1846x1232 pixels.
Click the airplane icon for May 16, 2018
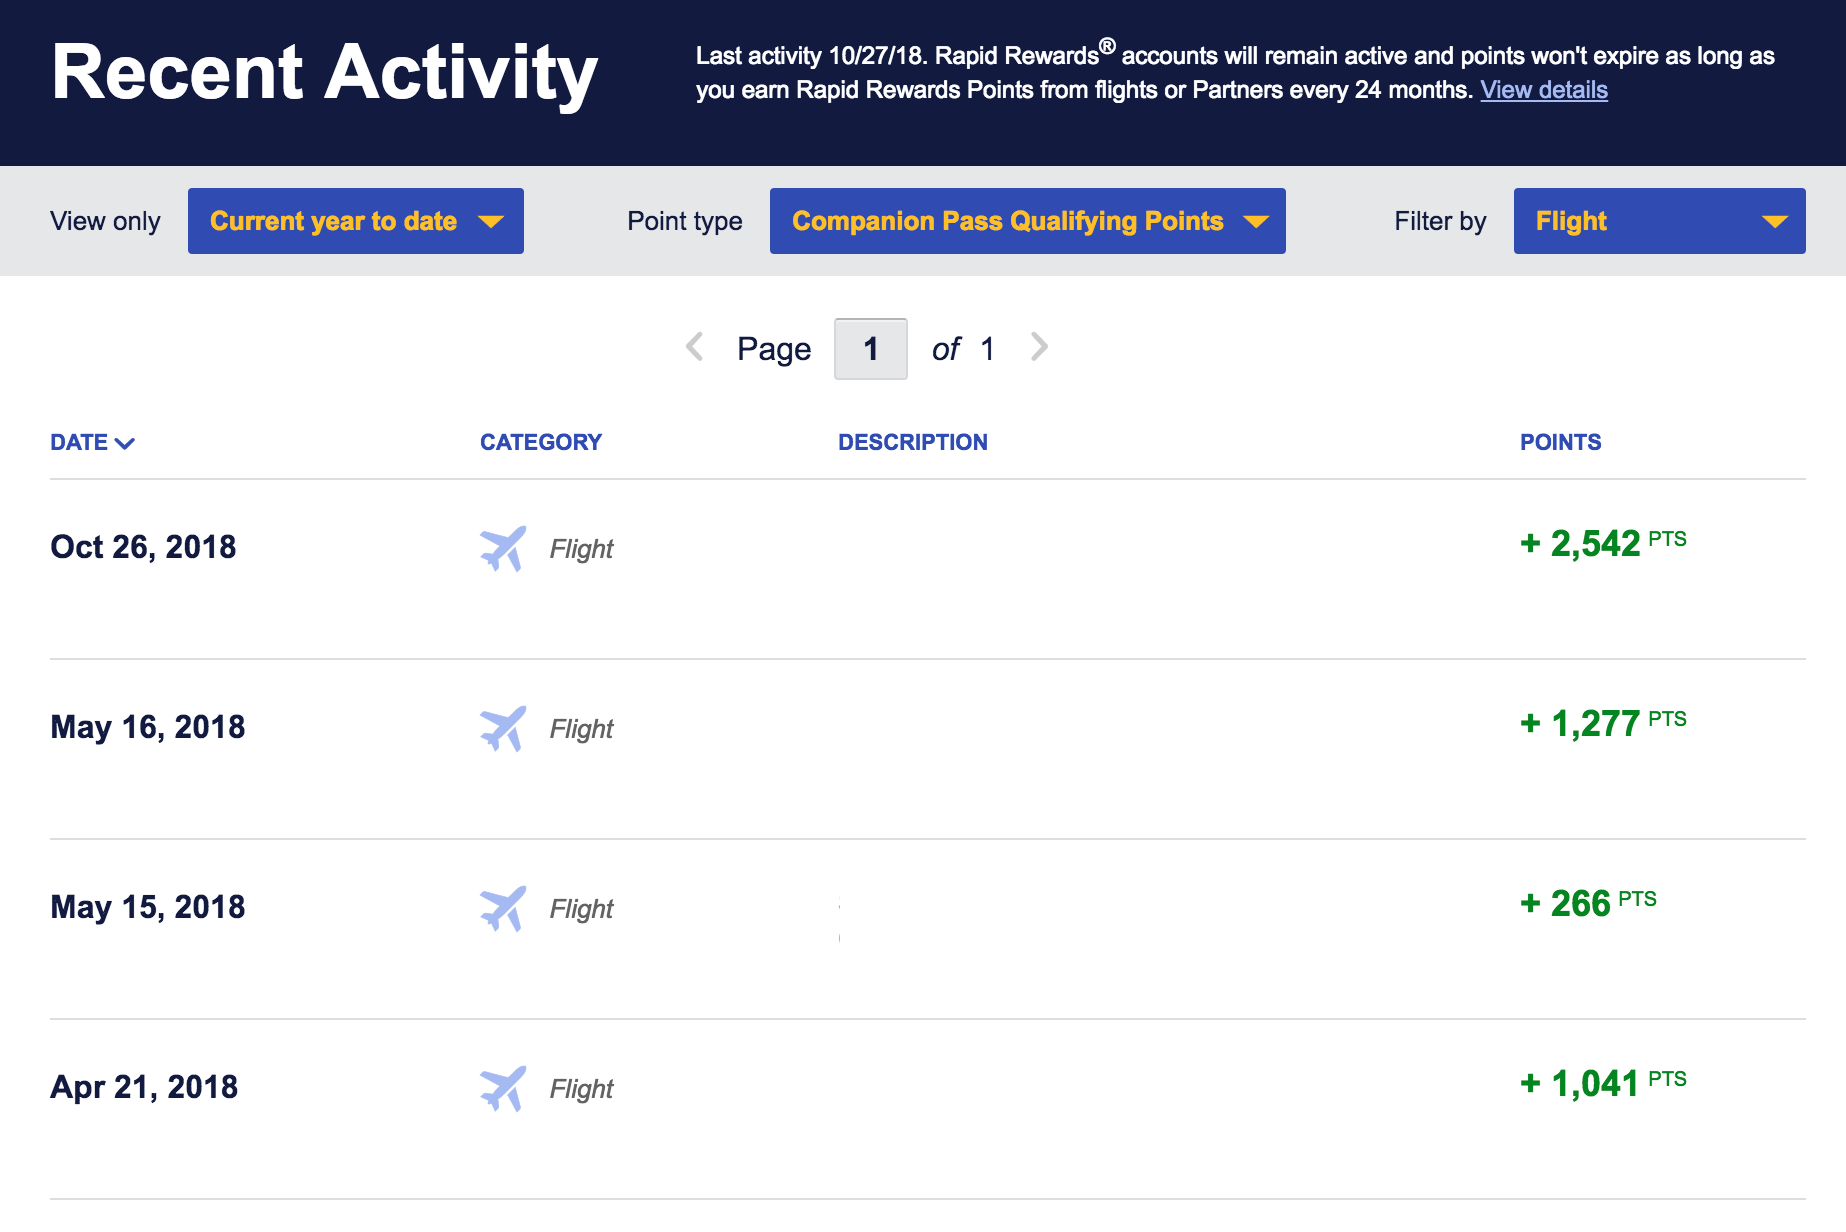502,728
